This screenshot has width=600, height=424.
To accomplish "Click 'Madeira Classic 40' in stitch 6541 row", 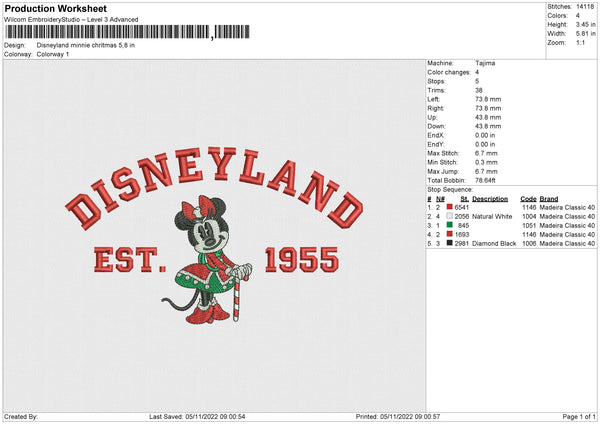I will coord(567,207).
